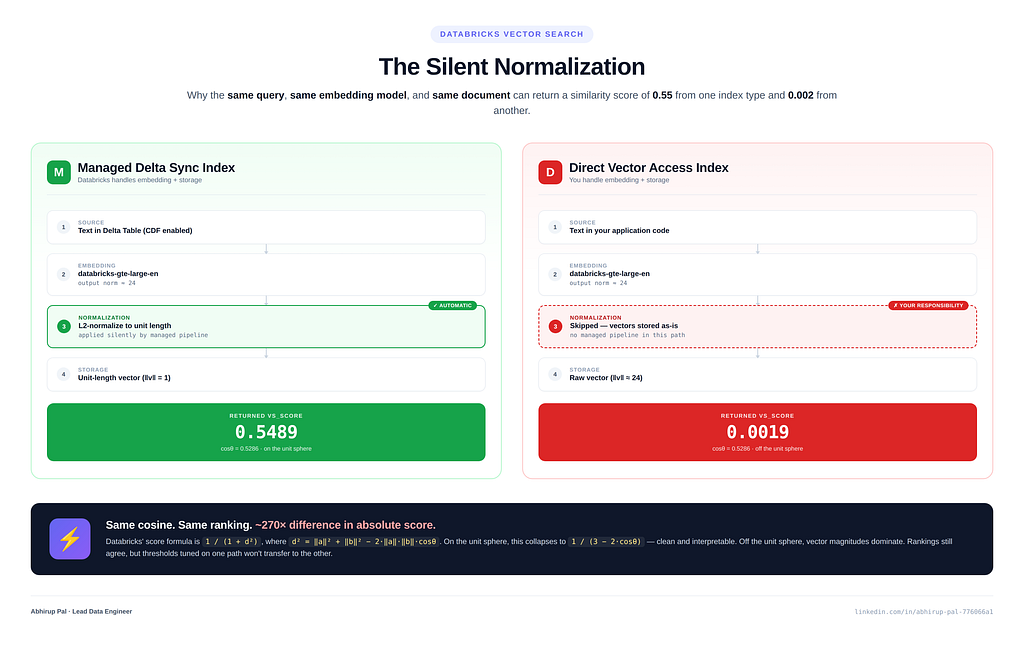Click the red Your Responsibility badge

click(x=928, y=305)
